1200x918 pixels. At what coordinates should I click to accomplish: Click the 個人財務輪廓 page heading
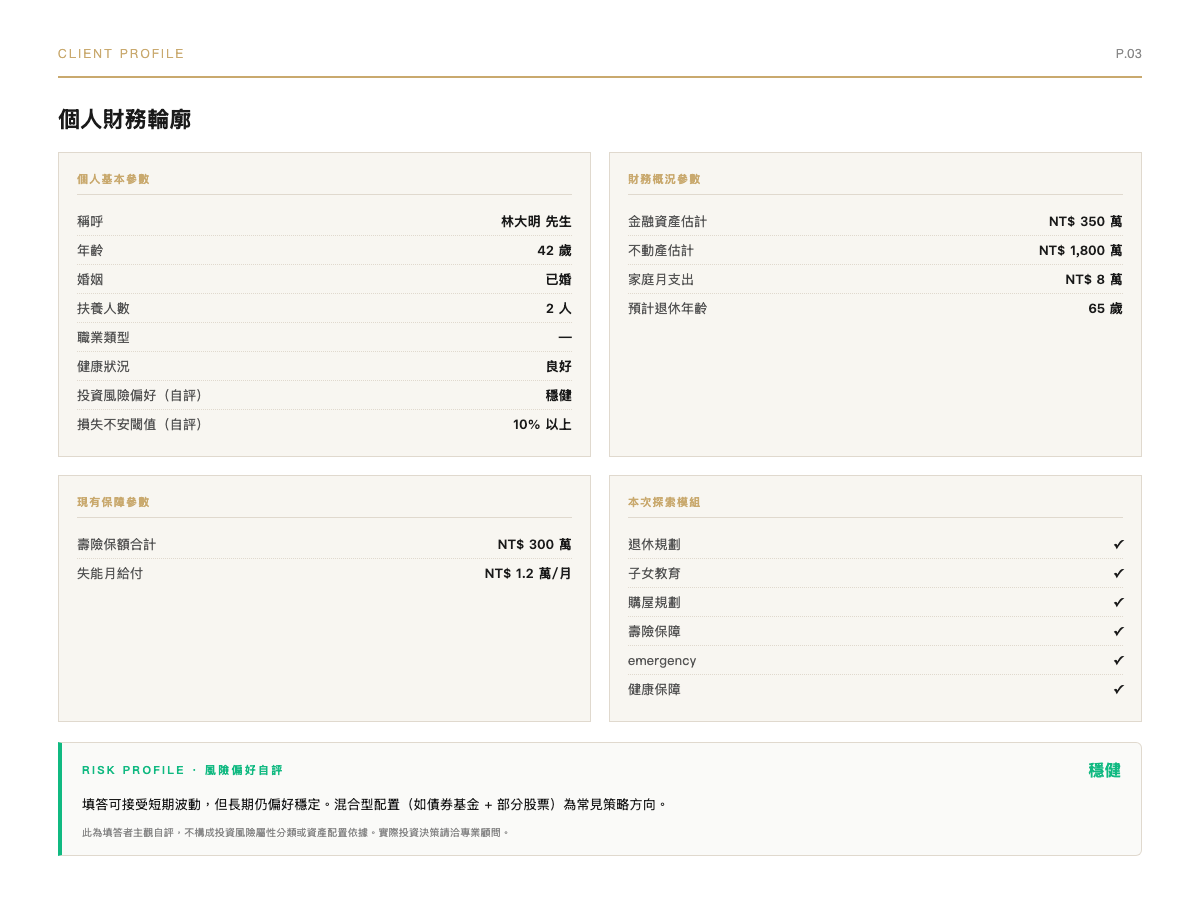click(124, 120)
